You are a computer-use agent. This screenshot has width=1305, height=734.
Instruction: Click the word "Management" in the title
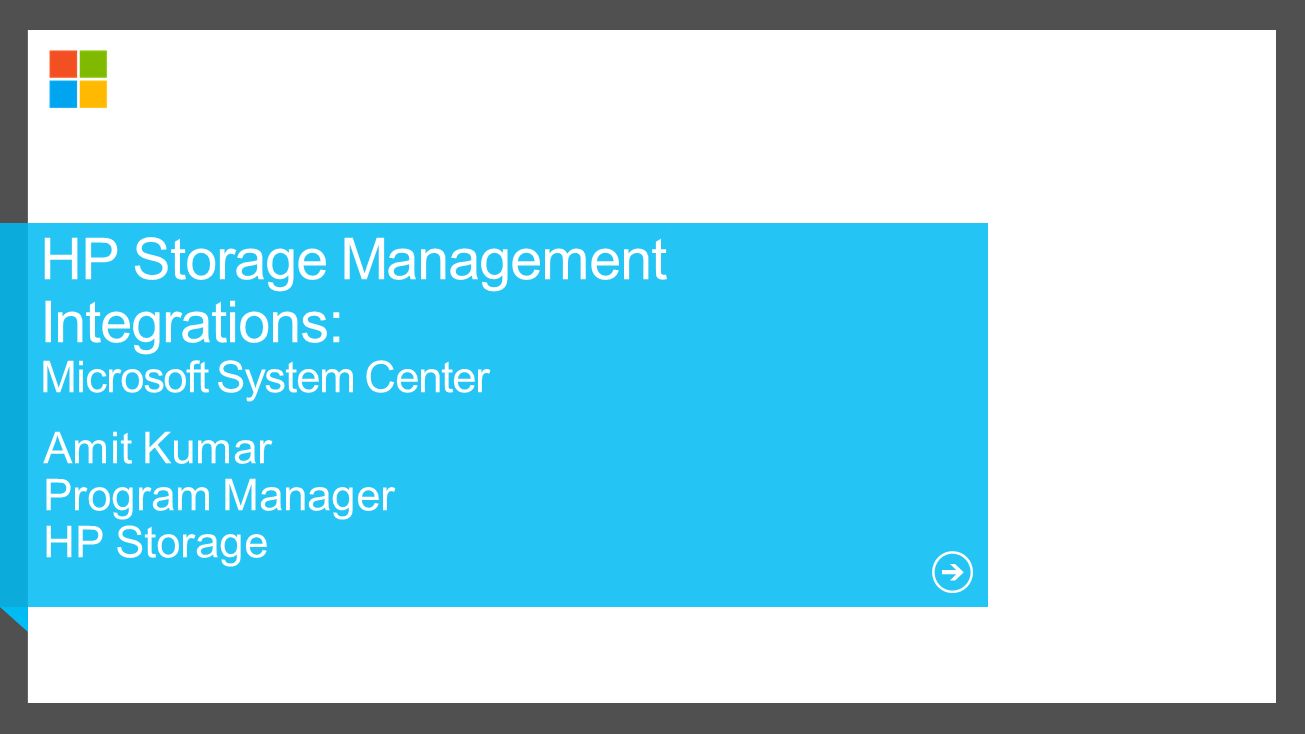coord(504,260)
